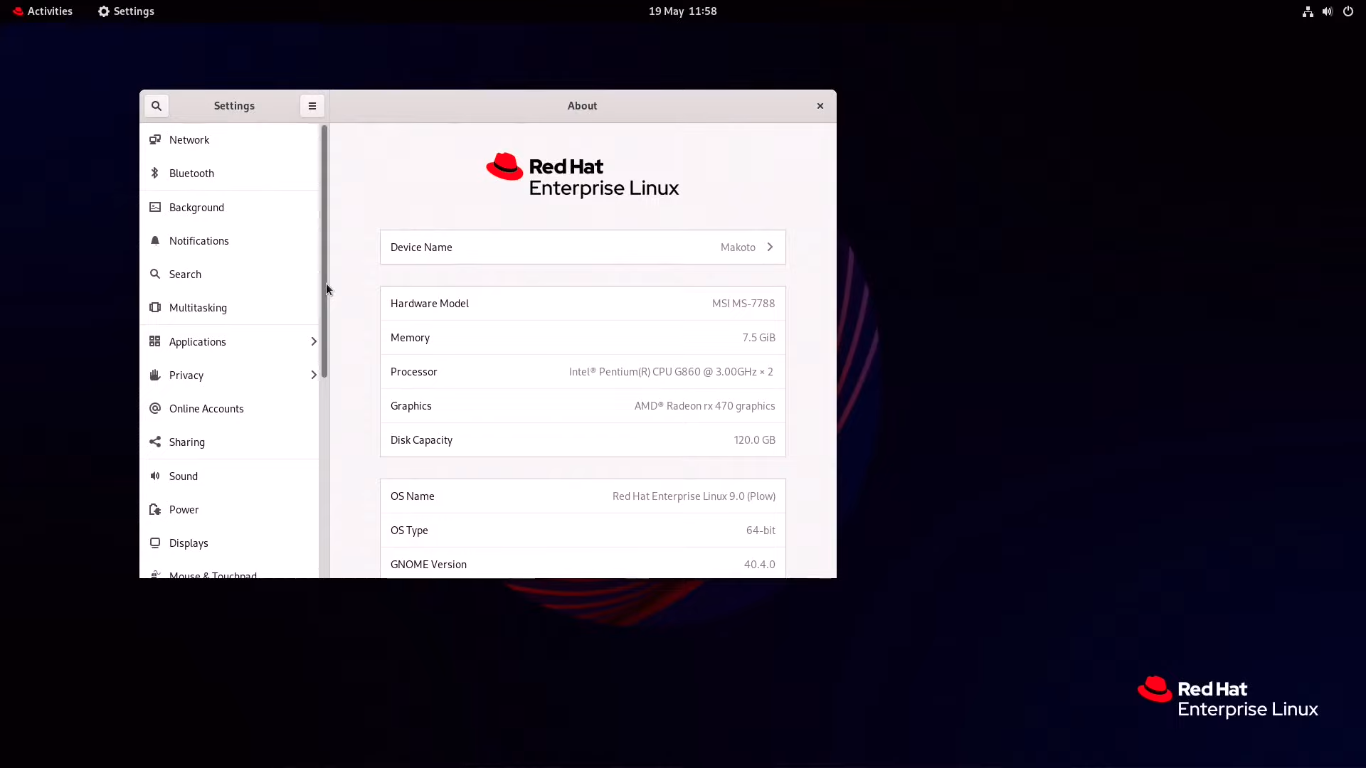
Task: Select Notifications in the sidebar
Action: pos(230,241)
